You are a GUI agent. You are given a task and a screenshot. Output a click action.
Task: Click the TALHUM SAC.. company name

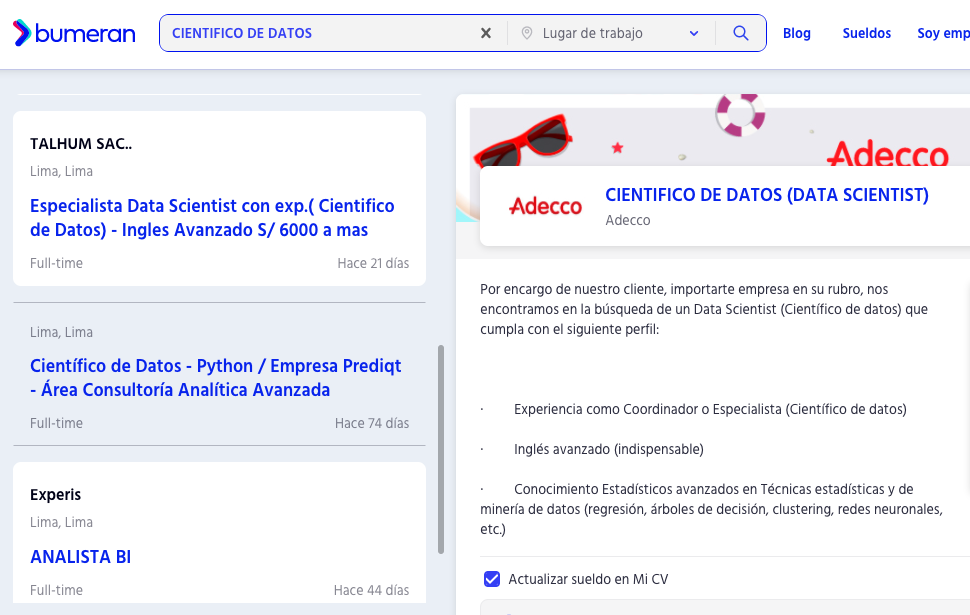pyautogui.click(x=81, y=144)
